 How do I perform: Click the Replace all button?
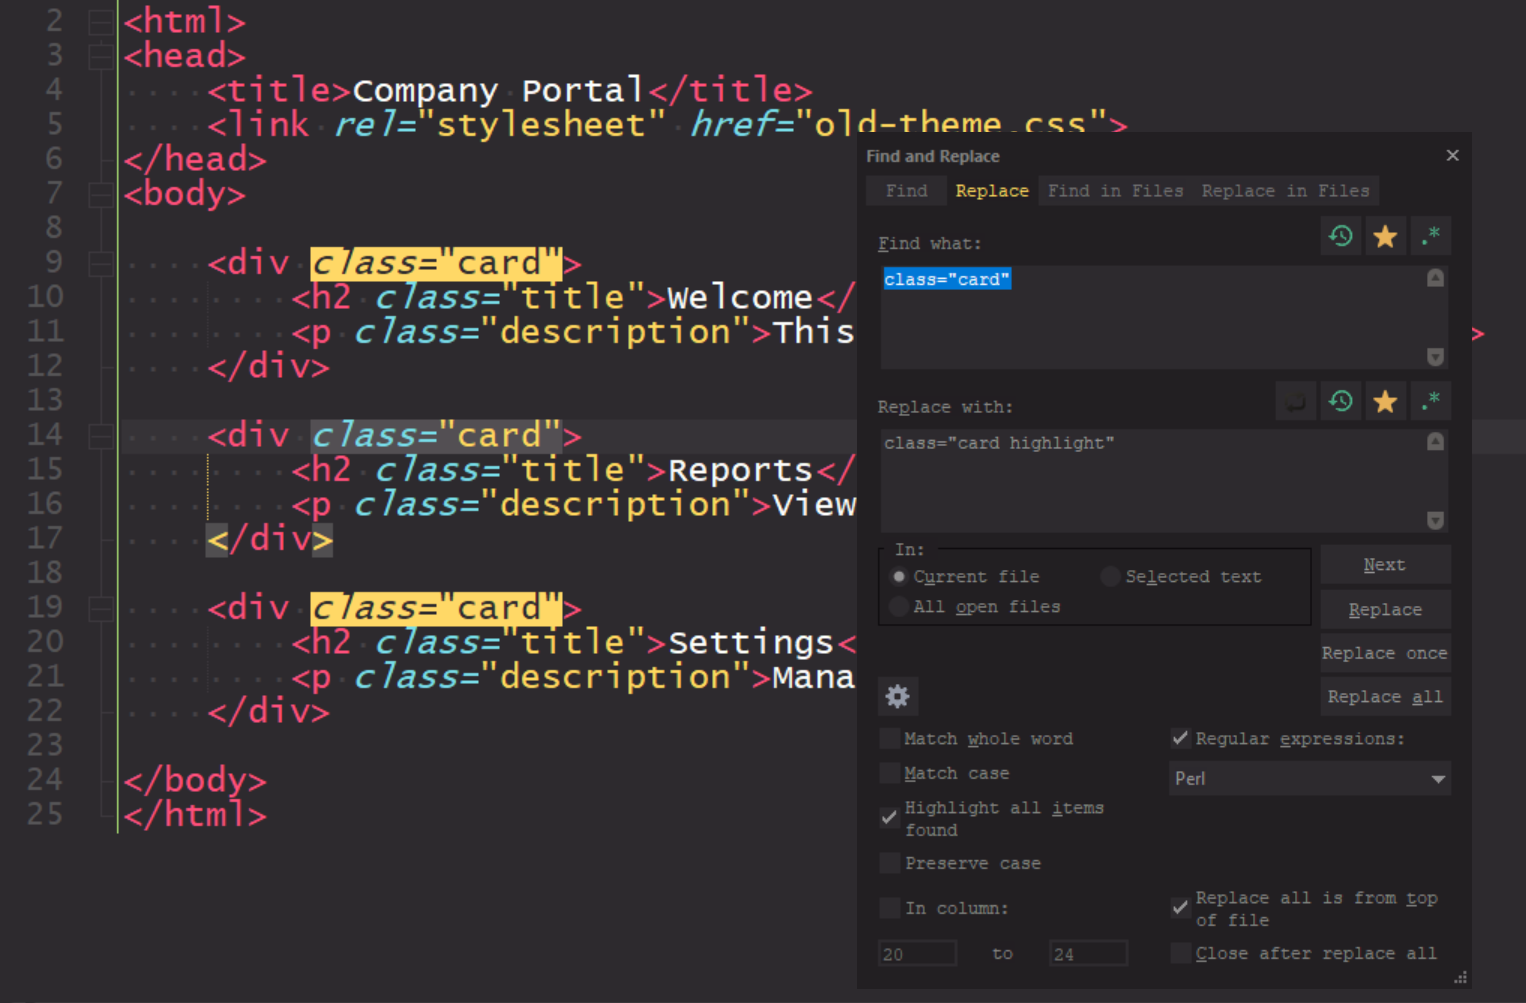coord(1384,697)
